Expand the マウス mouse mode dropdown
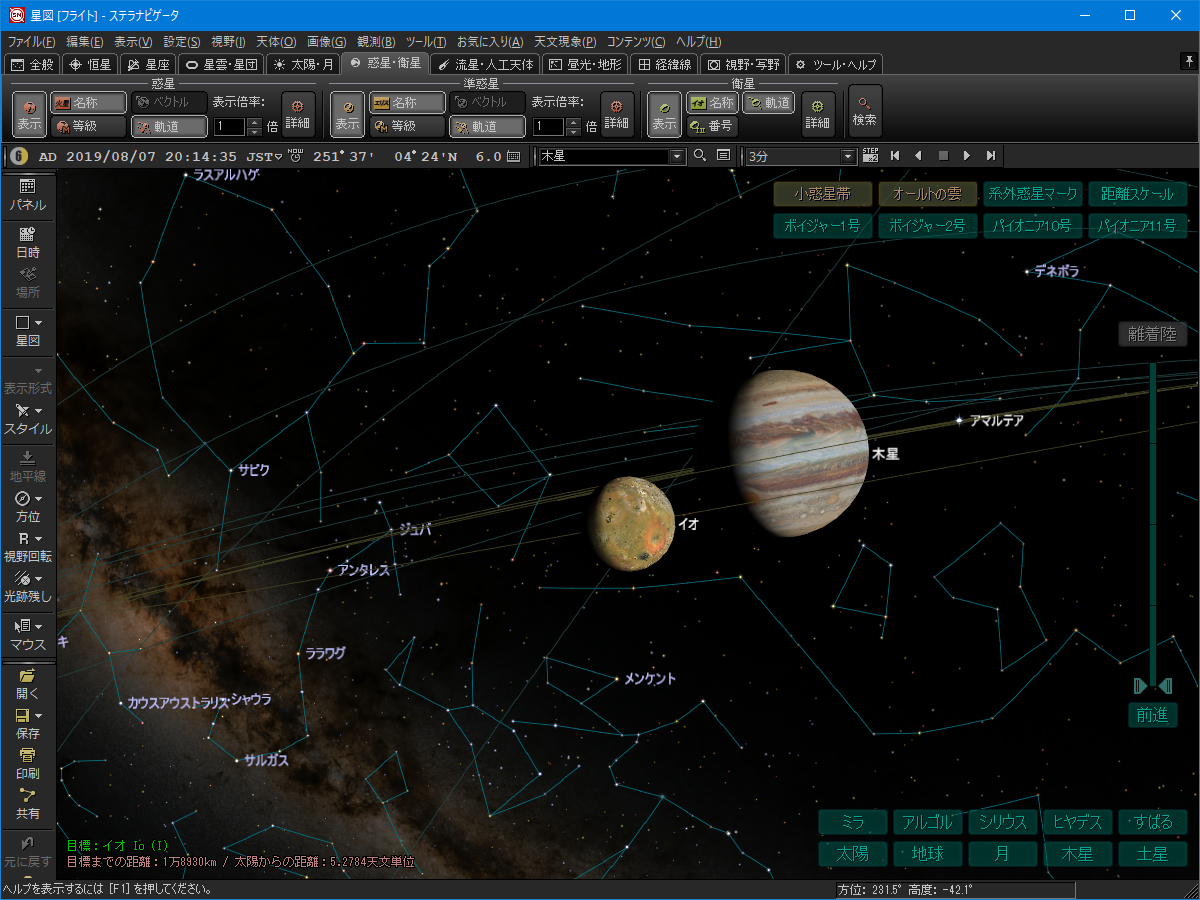 (x=38, y=627)
